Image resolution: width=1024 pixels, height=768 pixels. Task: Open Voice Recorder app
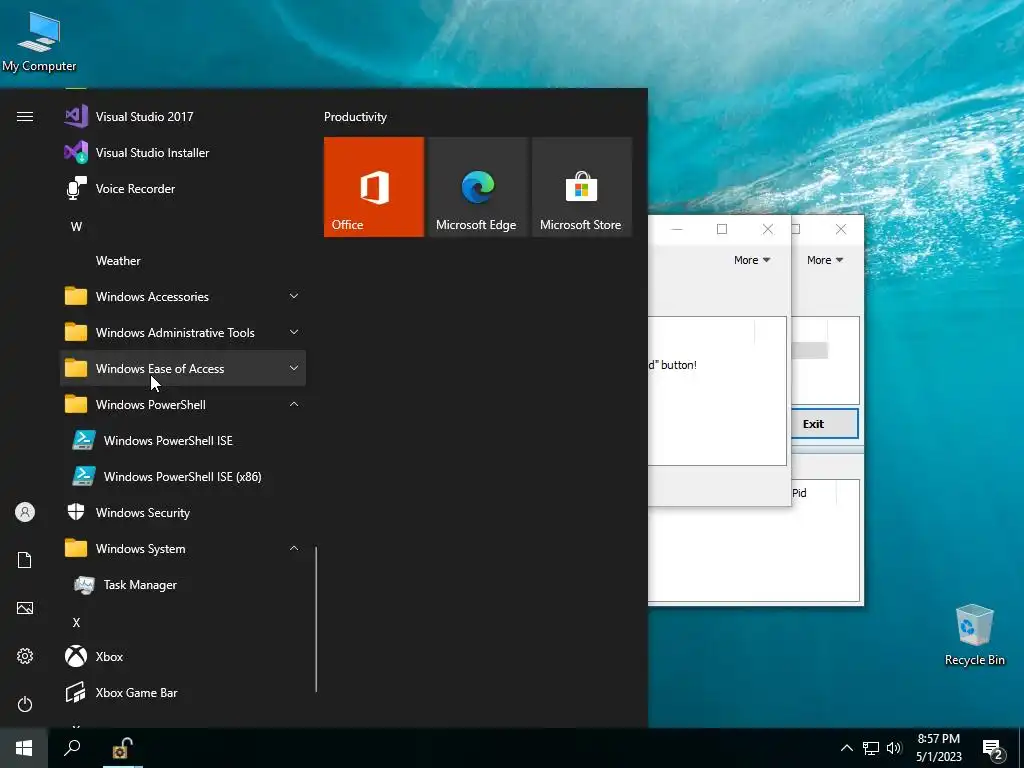183,189
